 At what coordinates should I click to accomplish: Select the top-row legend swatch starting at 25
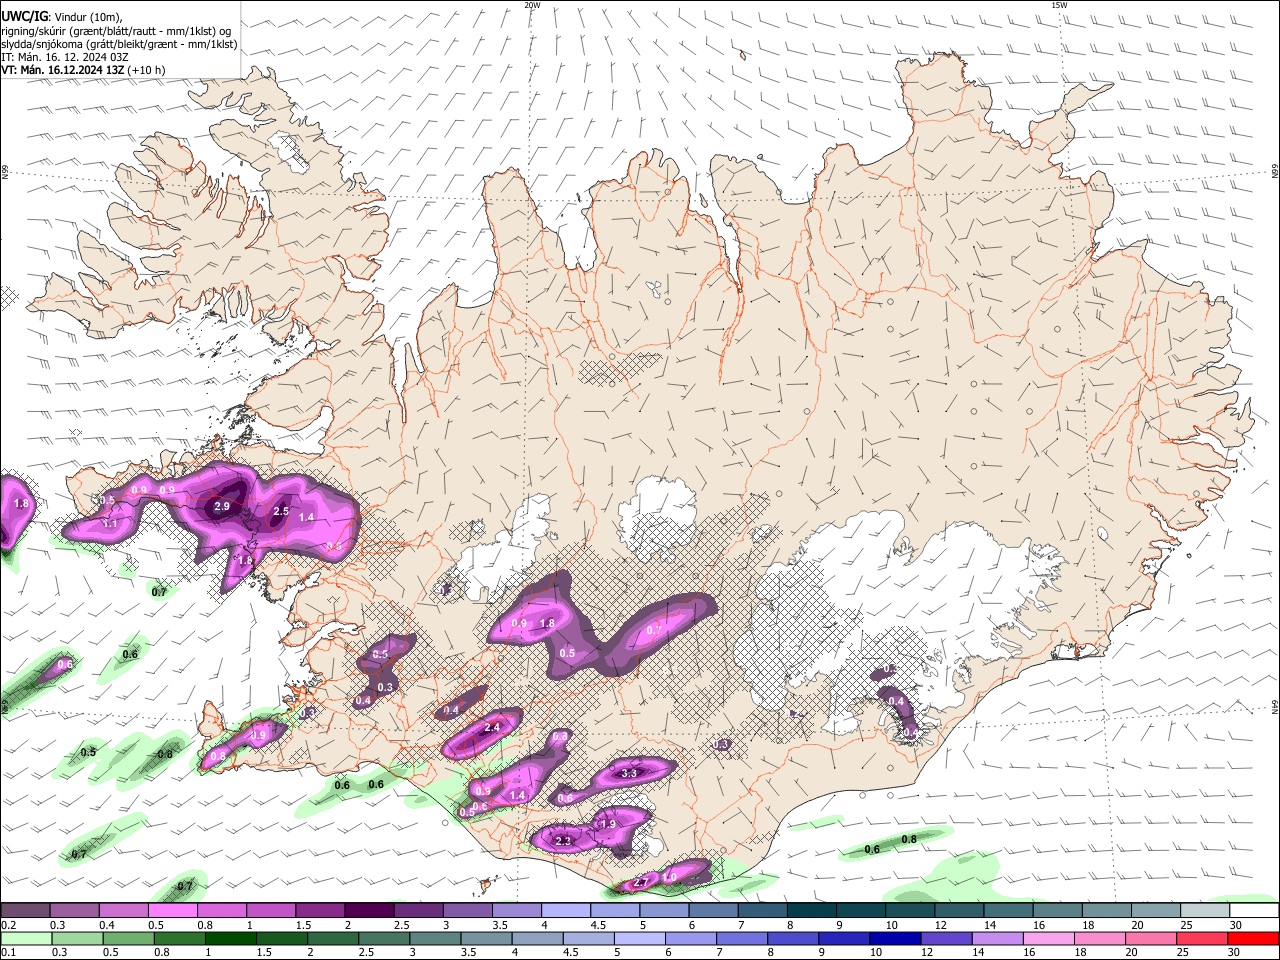pyautogui.click(x=1206, y=910)
